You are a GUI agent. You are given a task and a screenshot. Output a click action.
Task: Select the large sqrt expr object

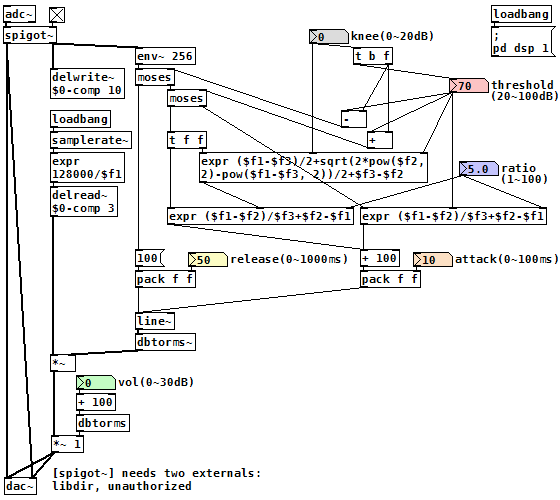coord(313,168)
